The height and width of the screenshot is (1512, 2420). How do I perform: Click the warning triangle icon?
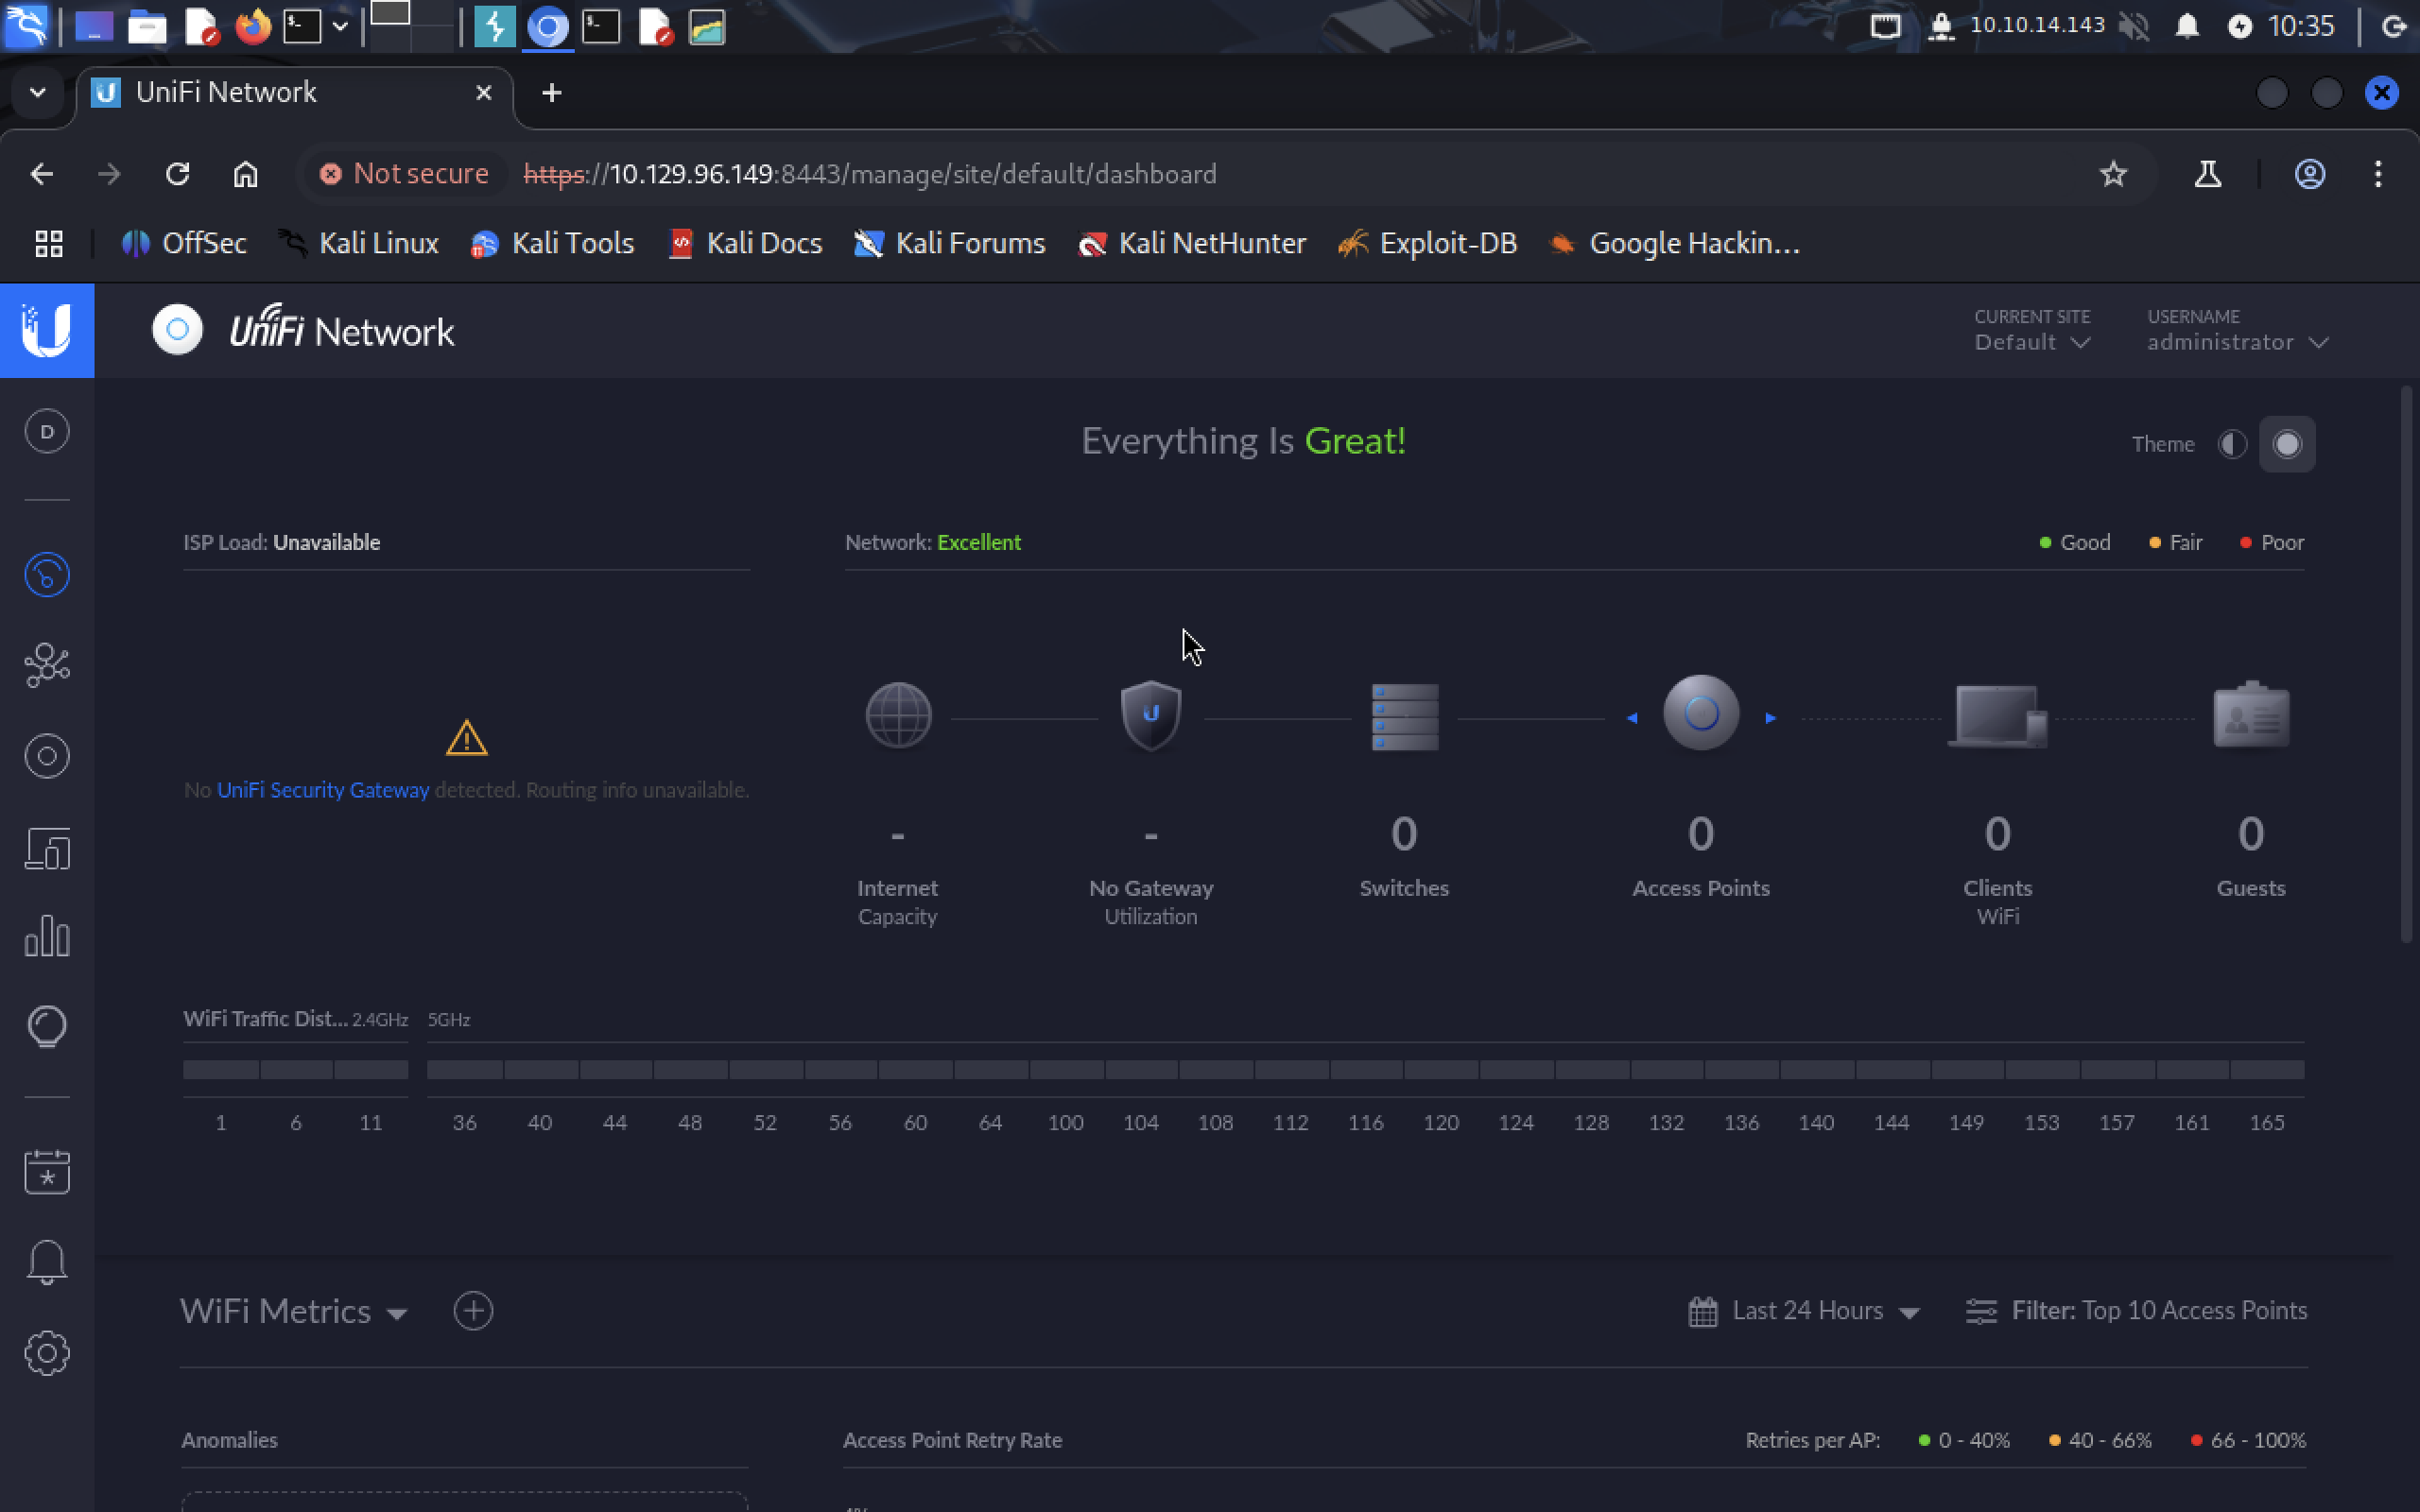pyautogui.click(x=466, y=738)
